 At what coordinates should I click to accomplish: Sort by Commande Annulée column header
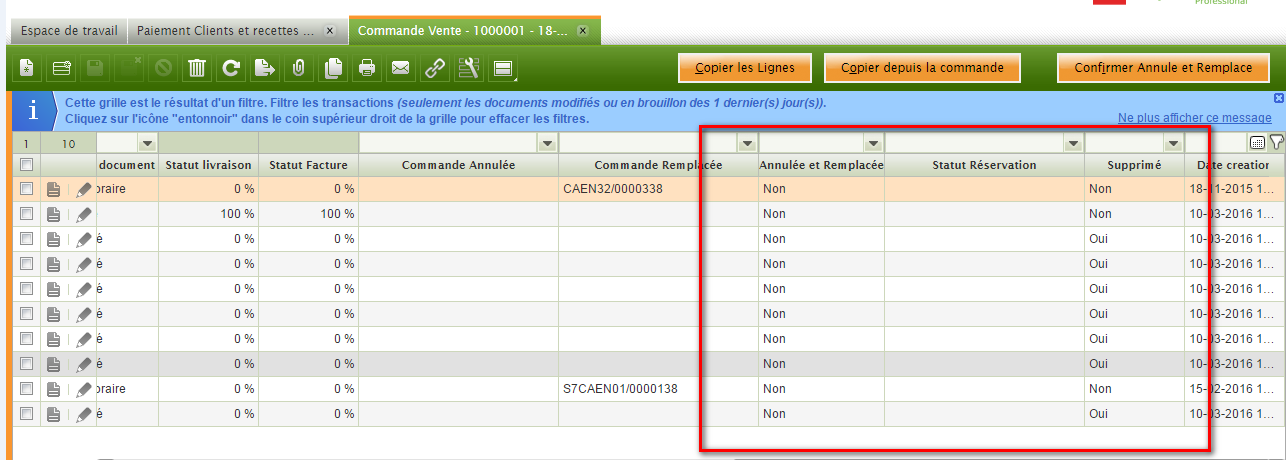[x=458, y=164]
